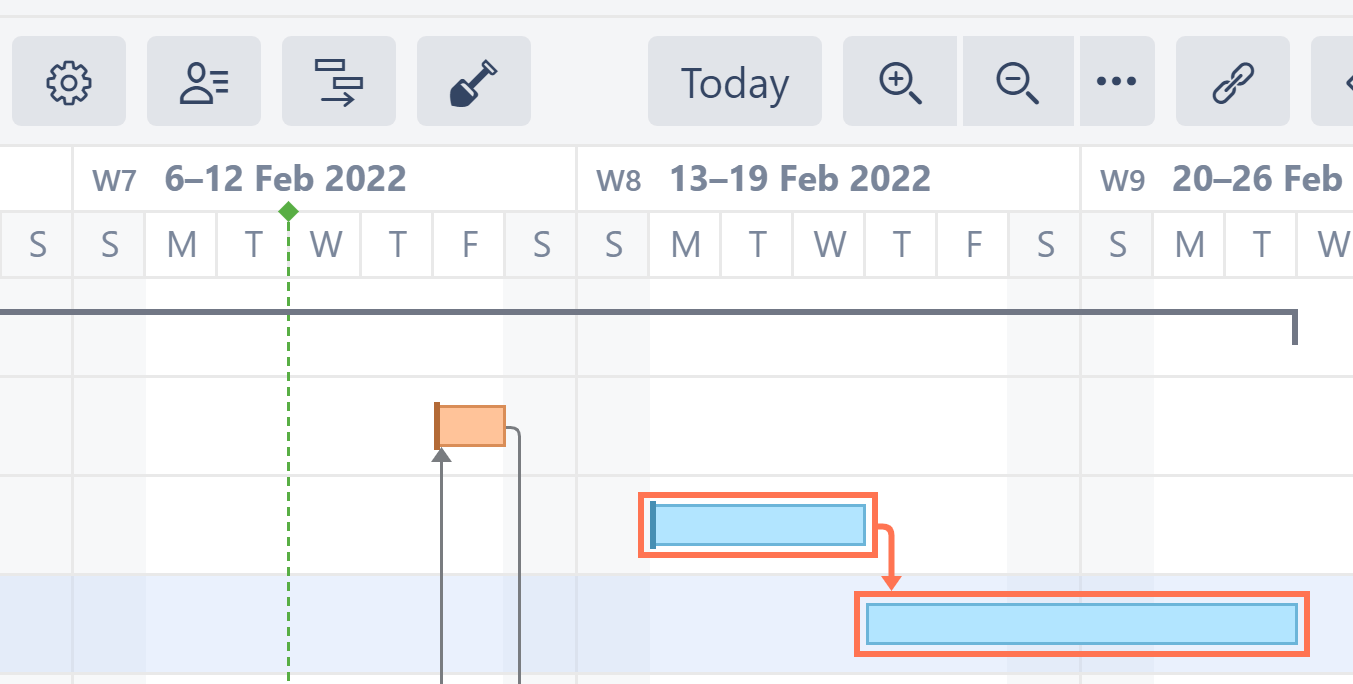This screenshot has height=684, width=1353.
Task: Click the chain link dependencies icon
Action: (x=1233, y=82)
